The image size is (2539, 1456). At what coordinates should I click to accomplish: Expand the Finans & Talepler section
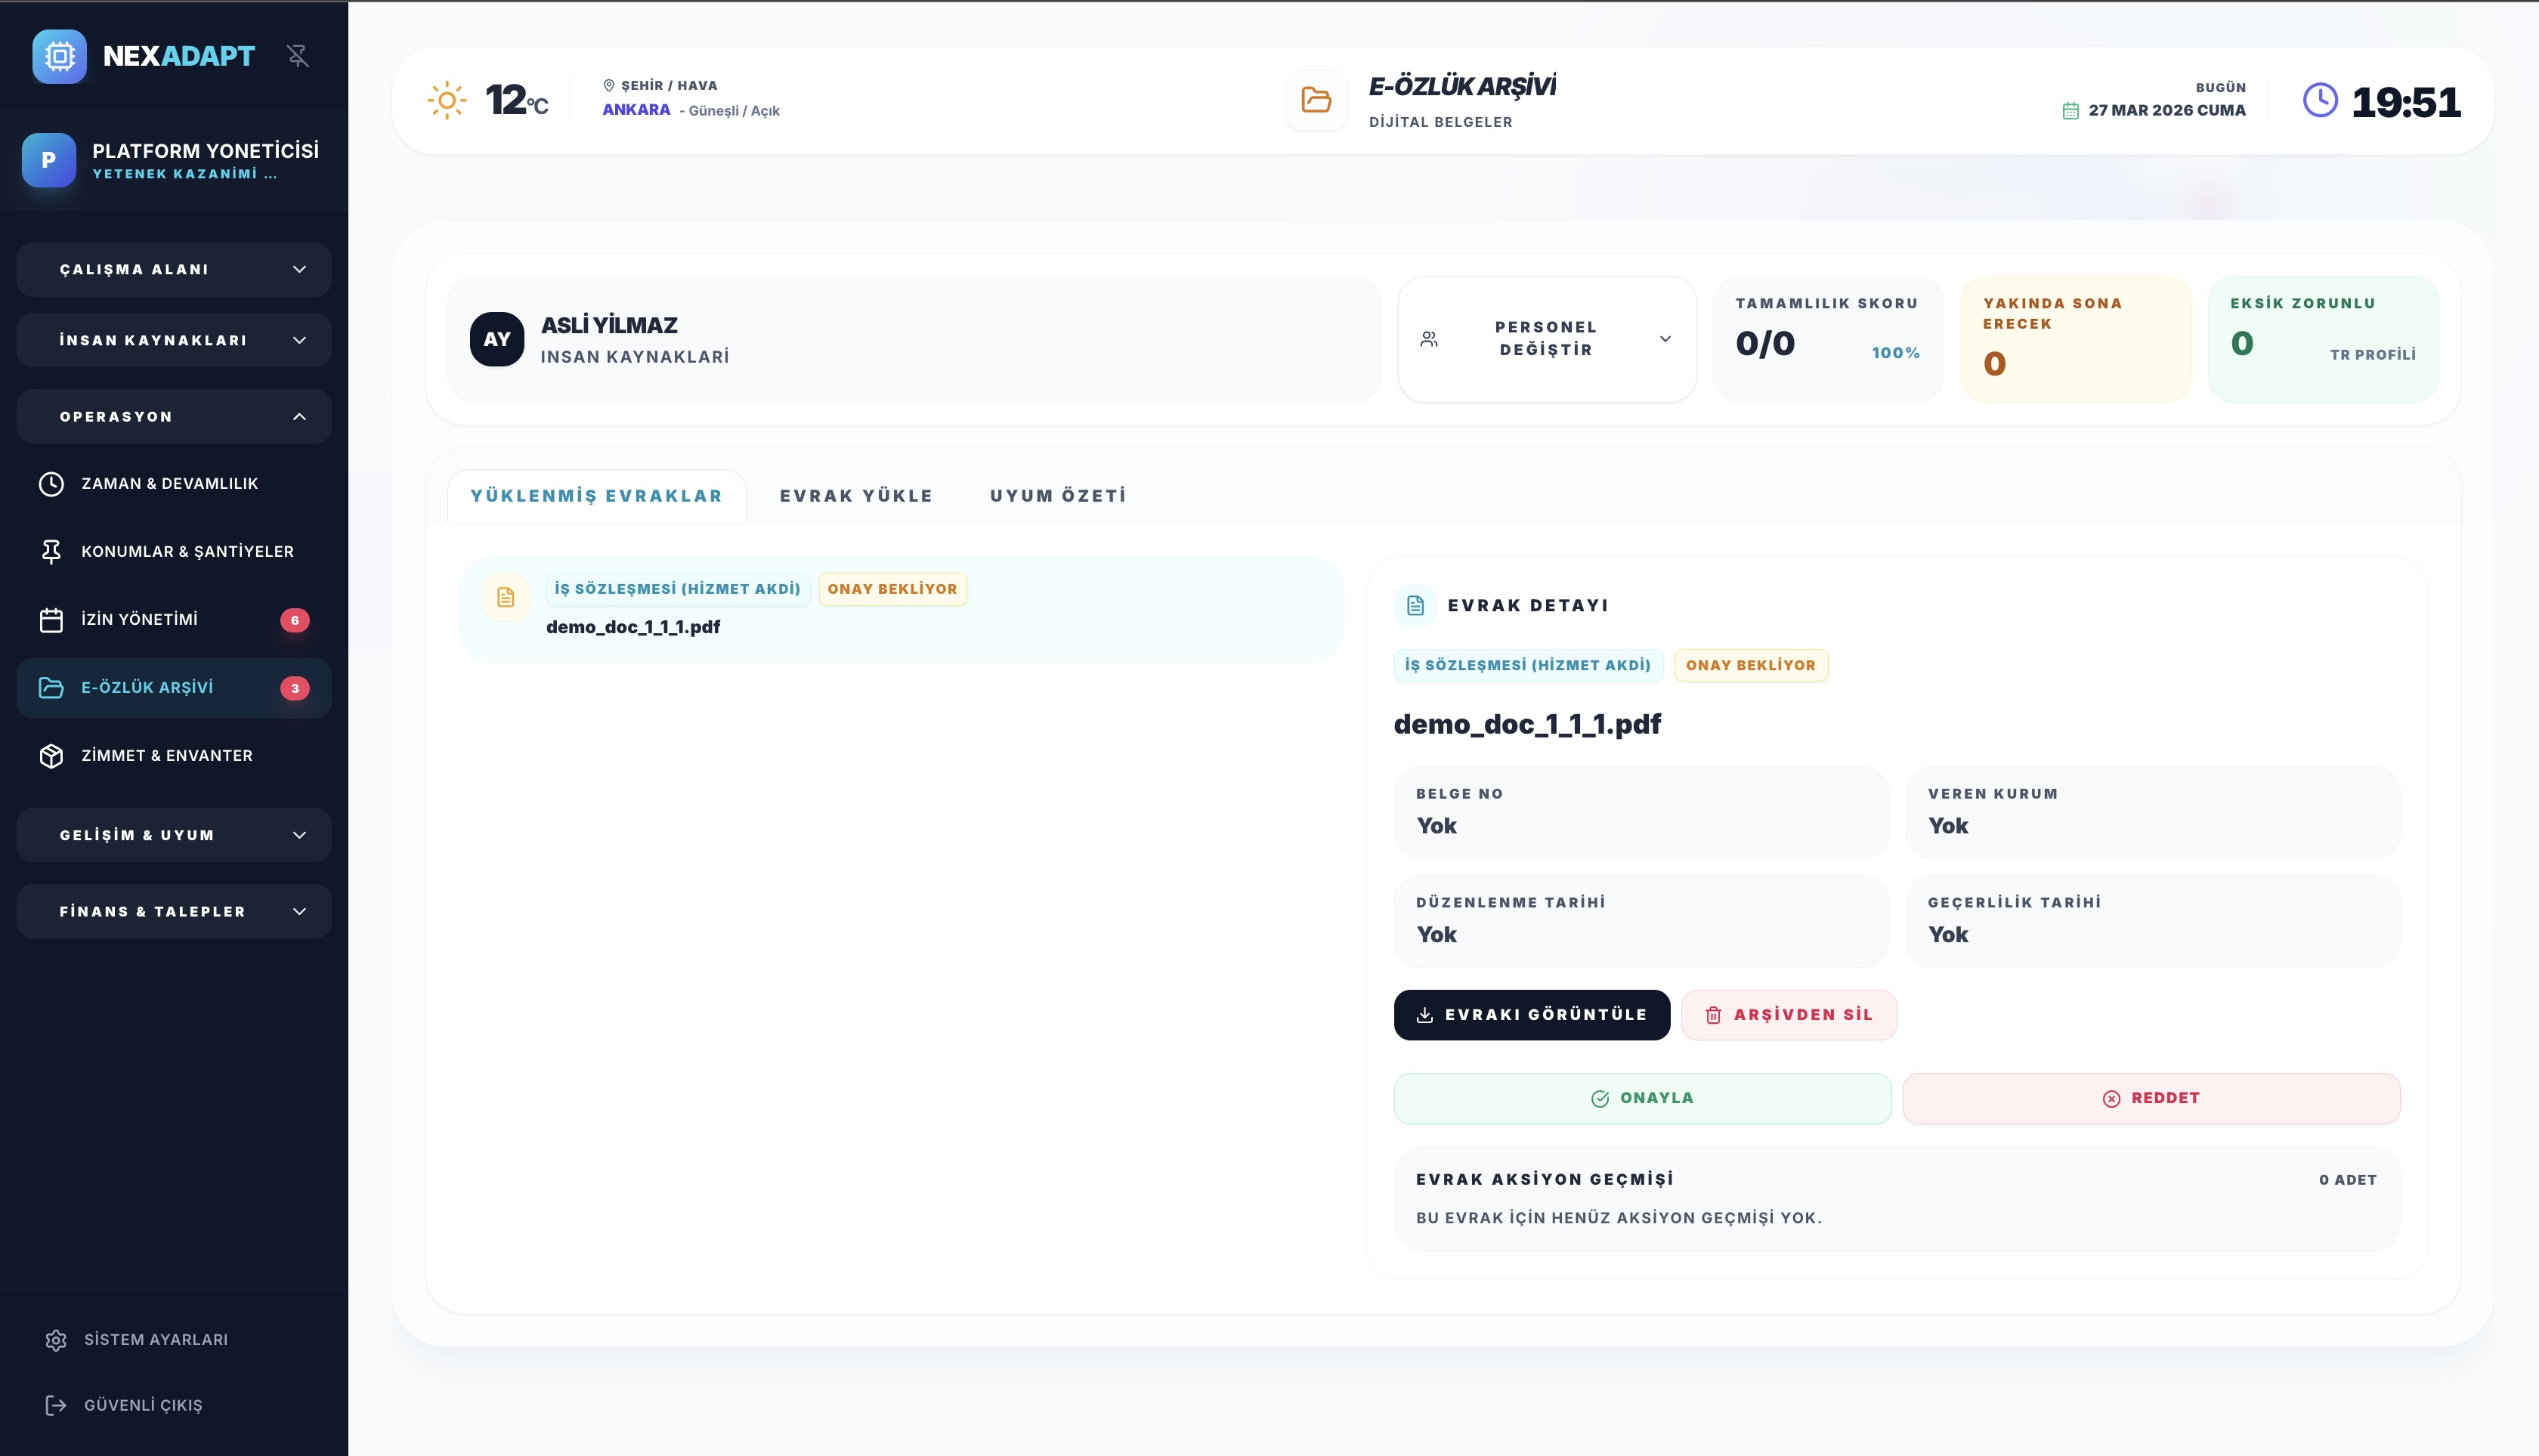click(174, 912)
